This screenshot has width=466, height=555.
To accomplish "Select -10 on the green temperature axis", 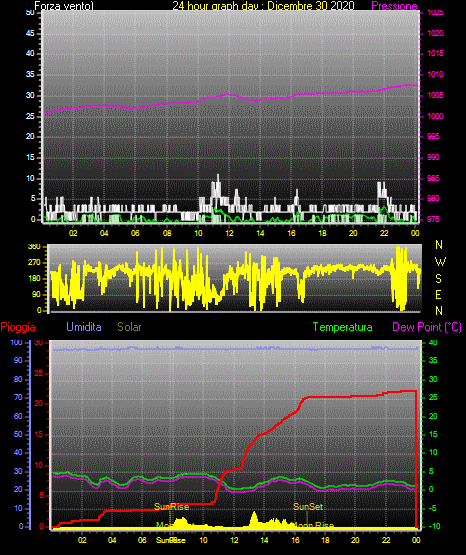I will pyautogui.click(x=434, y=526).
